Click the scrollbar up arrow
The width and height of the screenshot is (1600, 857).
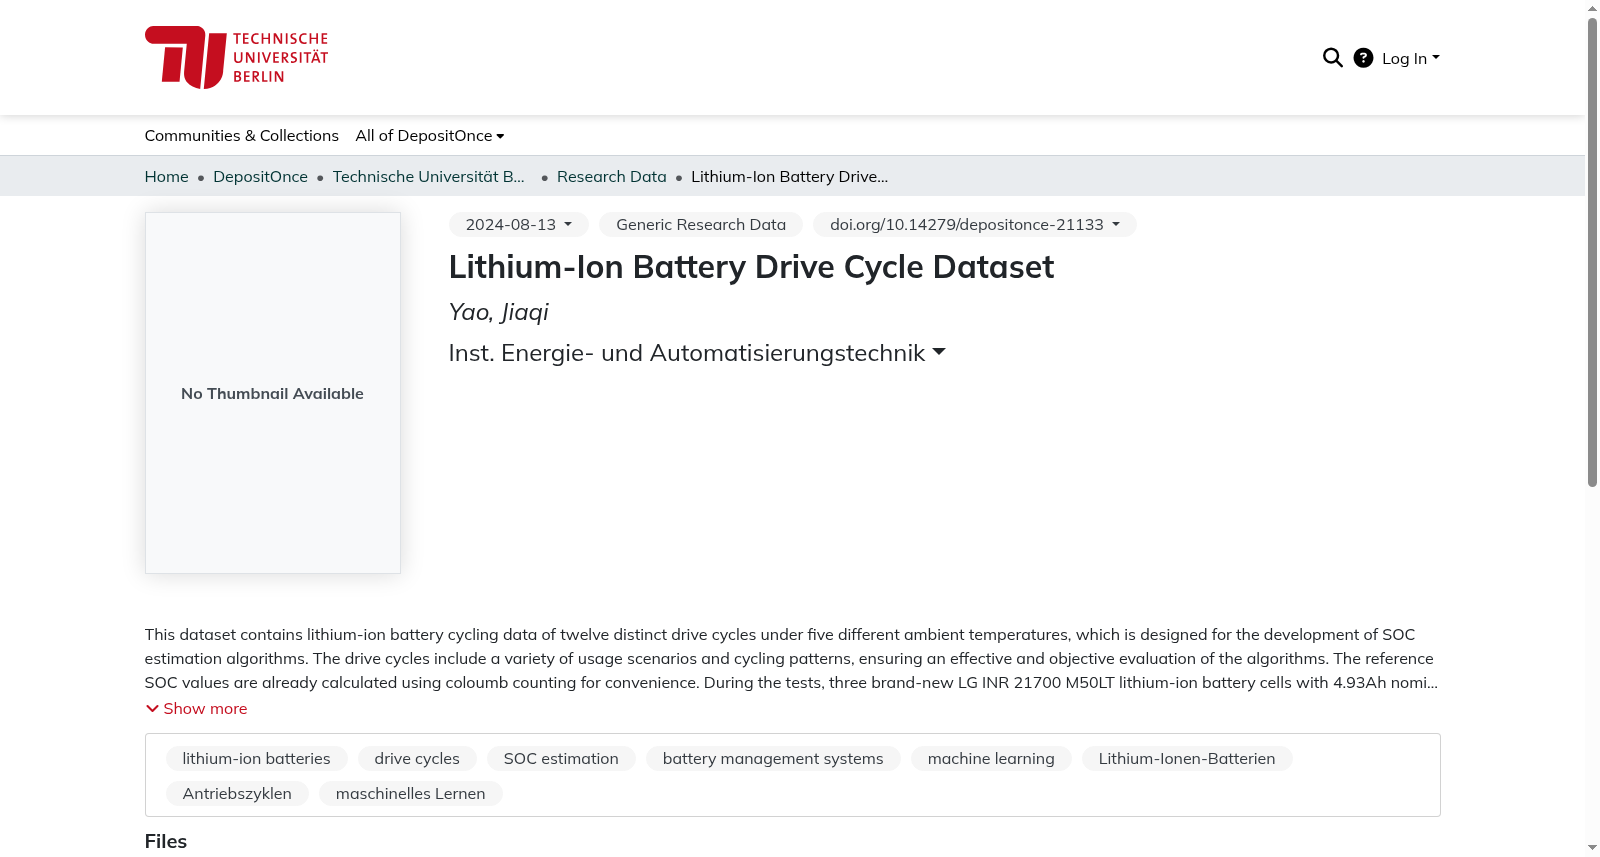coord(1592,8)
